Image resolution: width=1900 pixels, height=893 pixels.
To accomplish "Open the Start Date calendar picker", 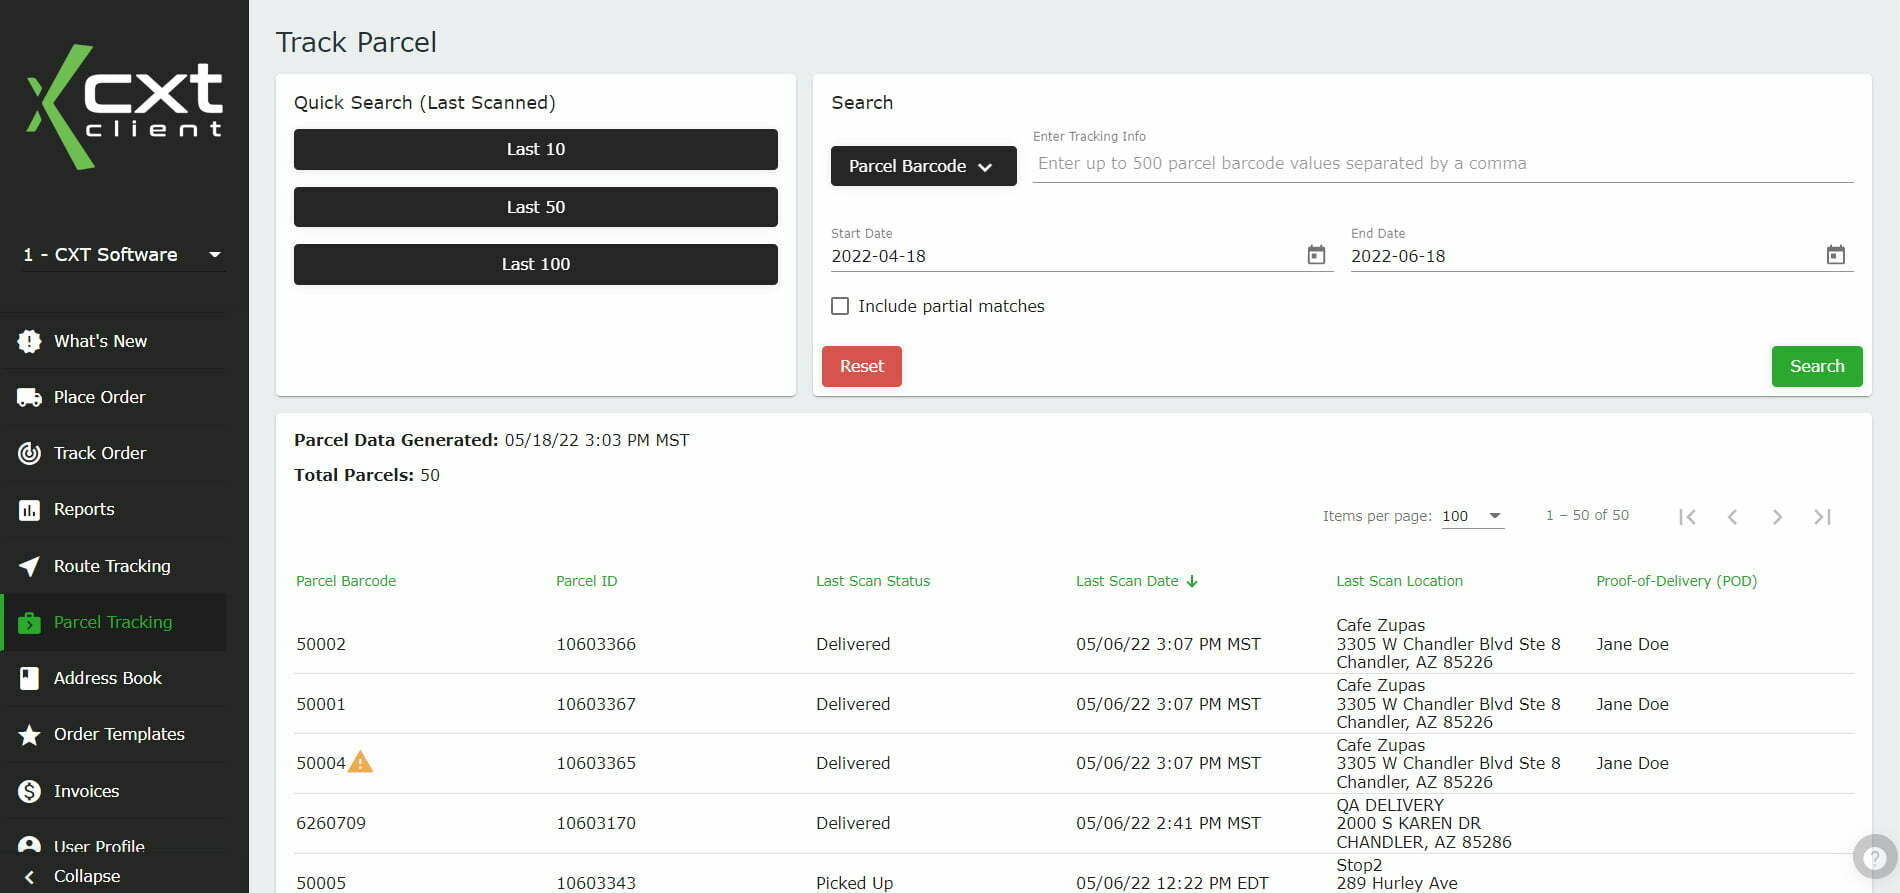I will pyautogui.click(x=1316, y=255).
